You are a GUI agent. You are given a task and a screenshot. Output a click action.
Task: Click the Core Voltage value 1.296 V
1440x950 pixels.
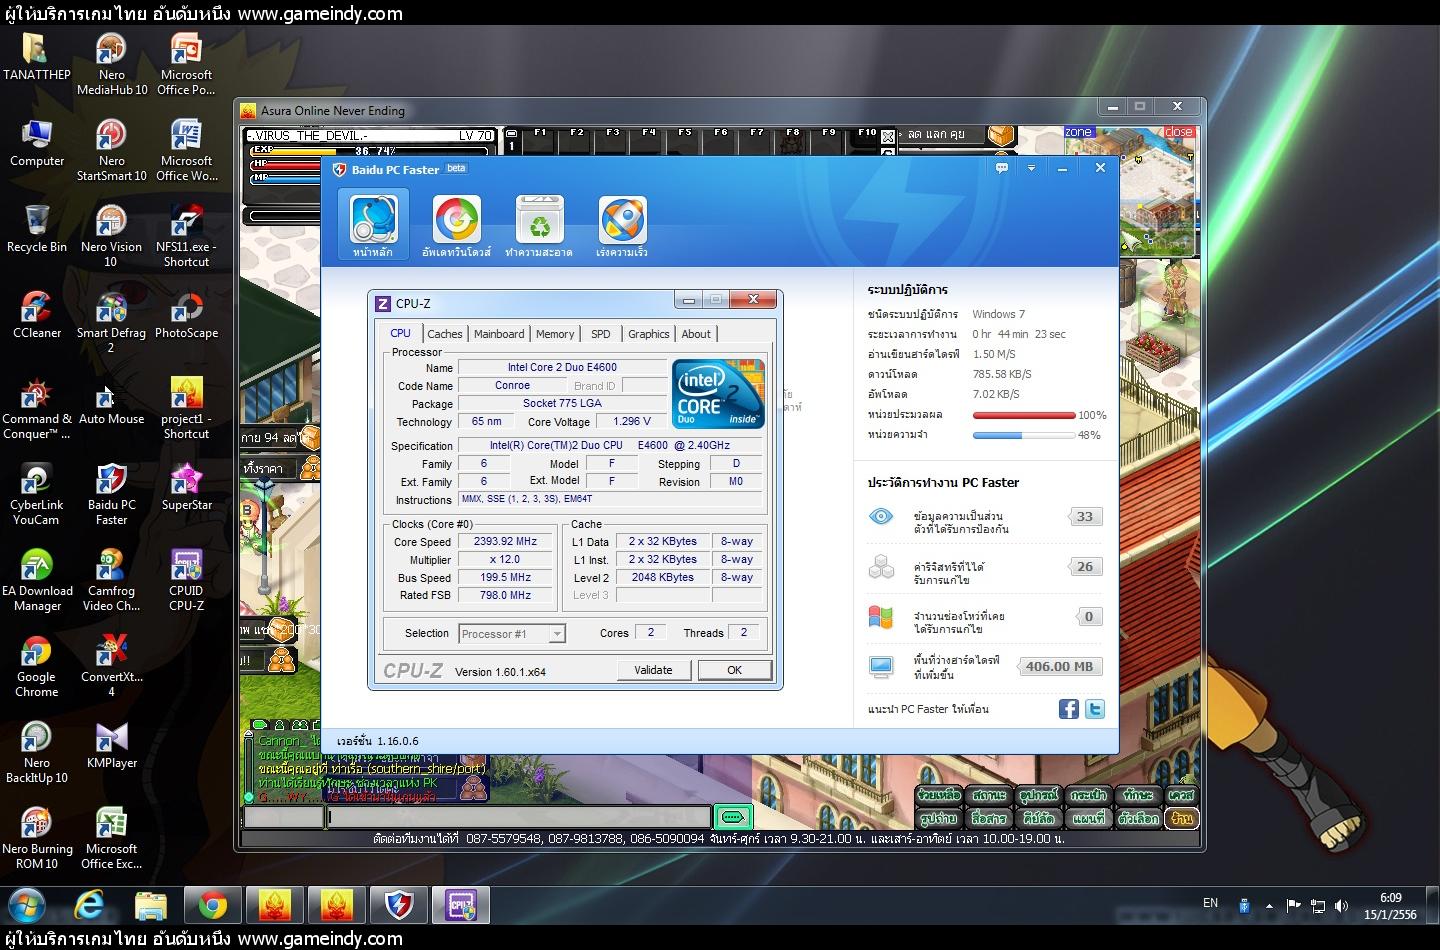633,421
